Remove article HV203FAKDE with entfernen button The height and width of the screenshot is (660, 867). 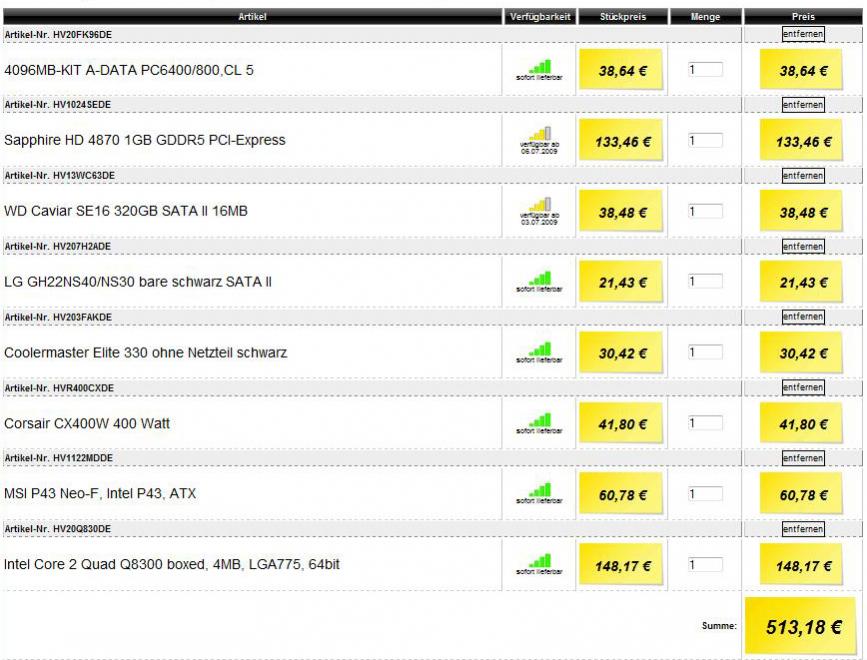tap(803, 317)
